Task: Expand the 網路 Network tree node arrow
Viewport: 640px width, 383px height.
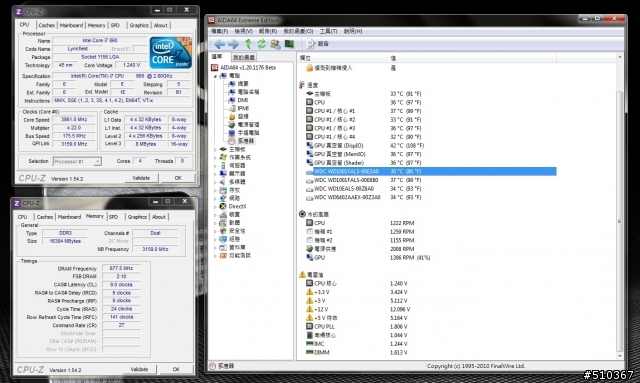Action: click(x=215, y=198)
